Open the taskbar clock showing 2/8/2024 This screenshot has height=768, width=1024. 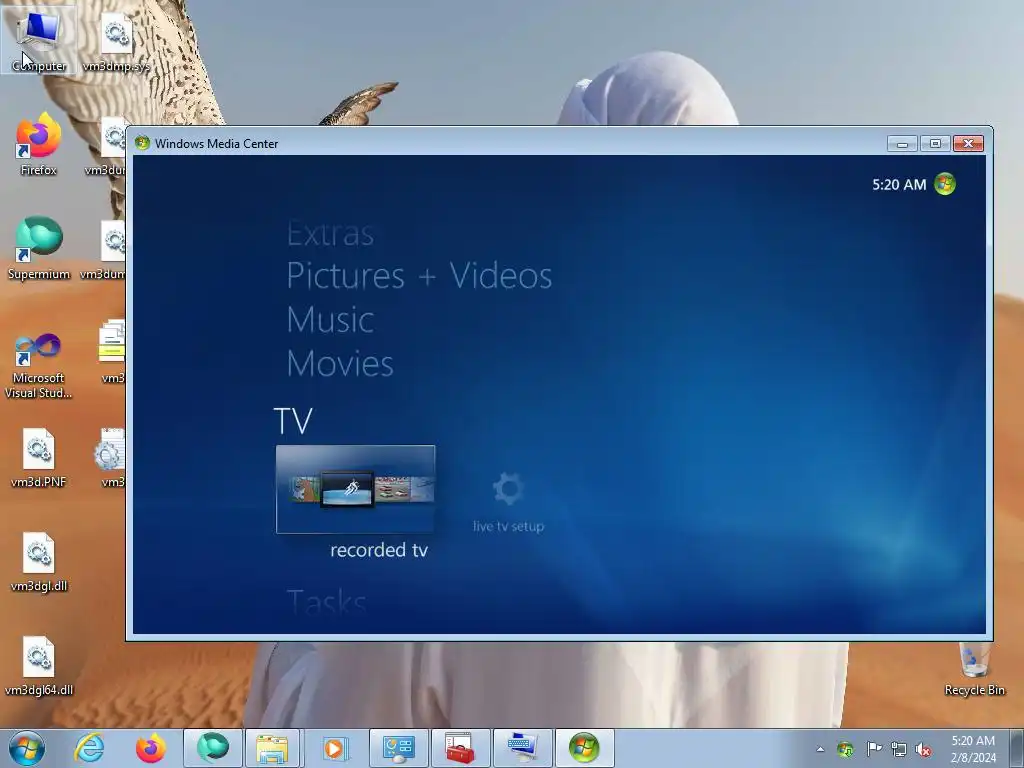point(973,749)
